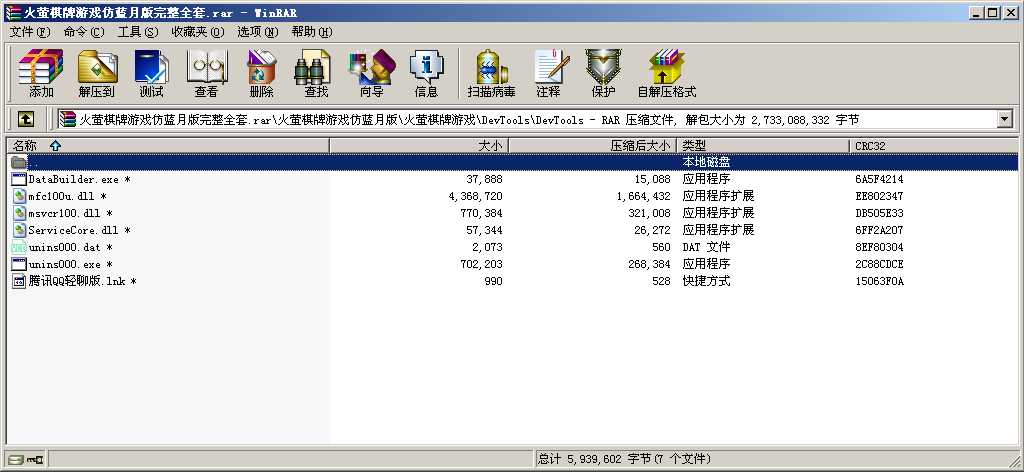Click the archive icon in address bar
The image size is (1024, 472).
[x=67, y=119]
